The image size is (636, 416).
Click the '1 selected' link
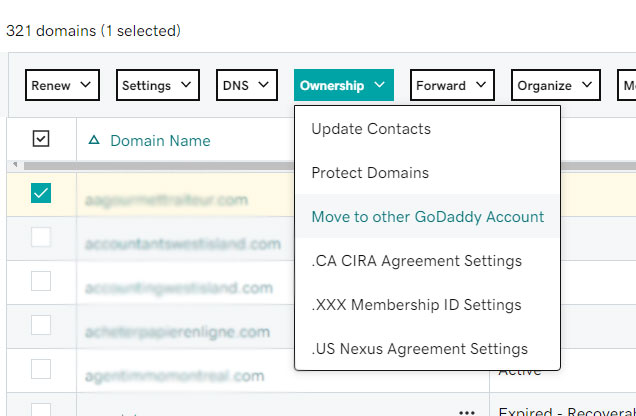tap(140, 31)
